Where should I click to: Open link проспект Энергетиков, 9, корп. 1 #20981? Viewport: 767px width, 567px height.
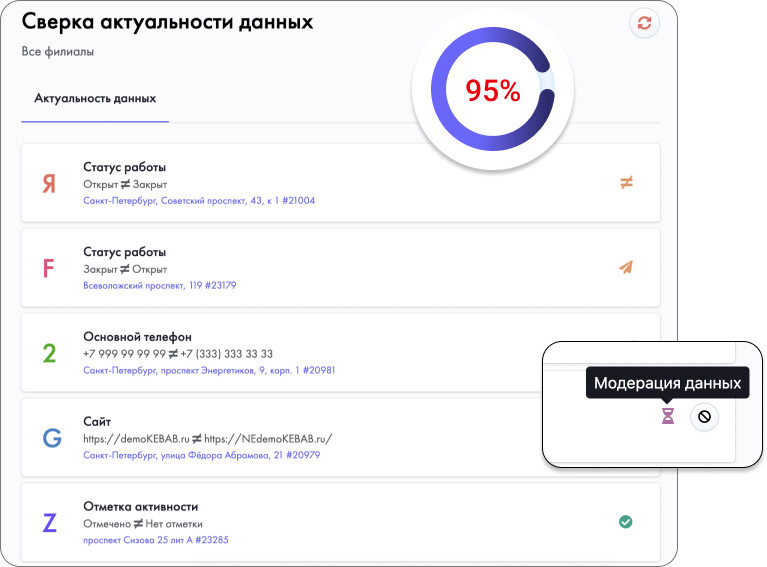(209, 370)
